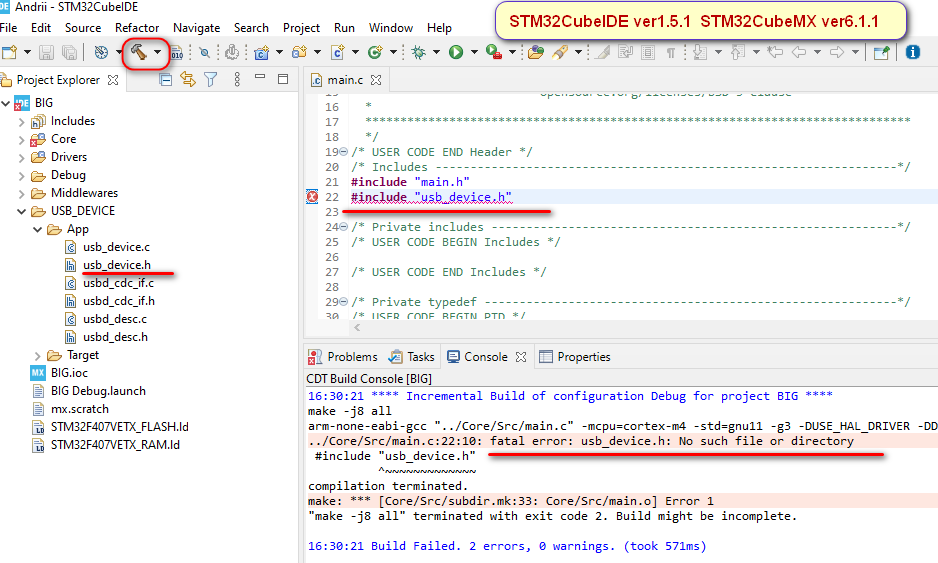
Task: Open usb_device.h in project tree
Action: pos(117,264)
